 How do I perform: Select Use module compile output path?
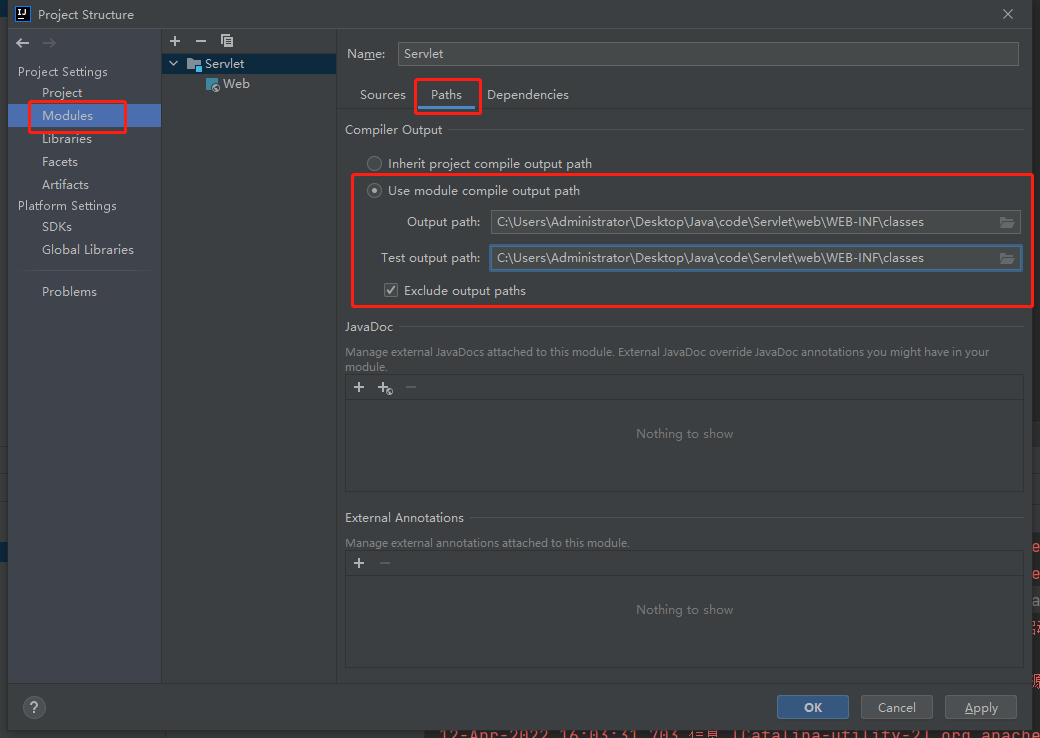pos(375,191)
